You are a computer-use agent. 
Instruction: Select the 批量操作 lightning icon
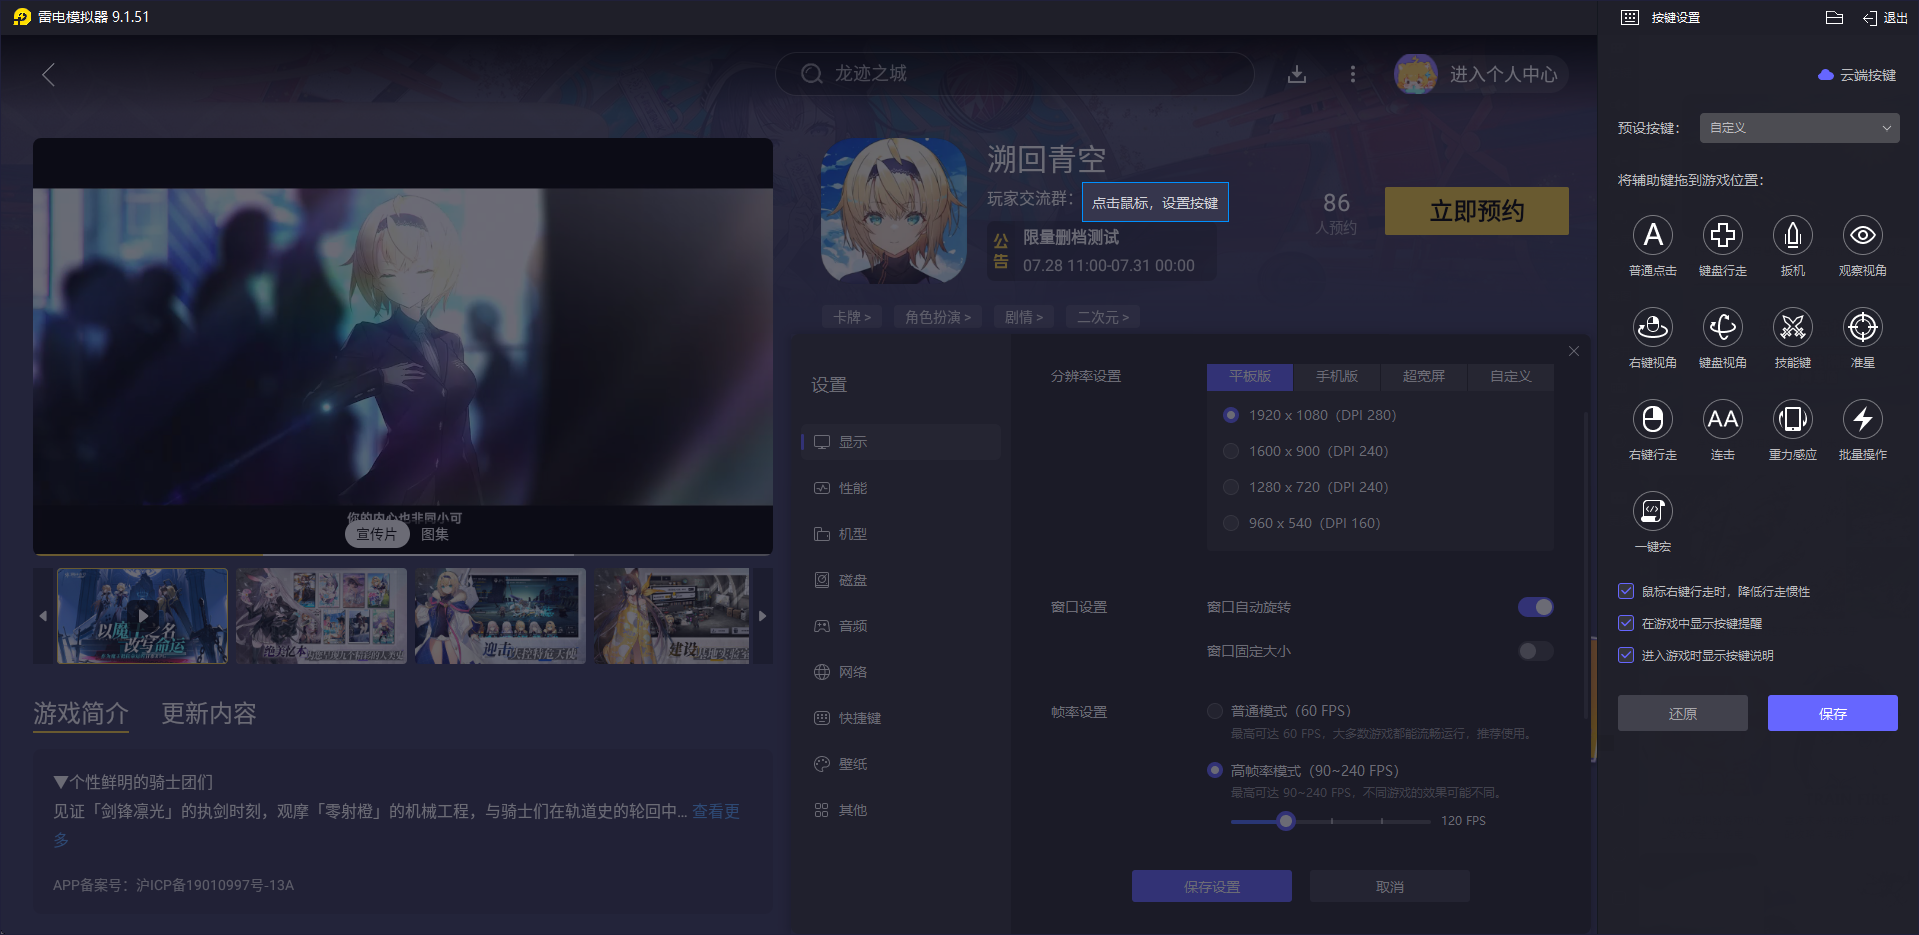click(x=1863, y=419)
